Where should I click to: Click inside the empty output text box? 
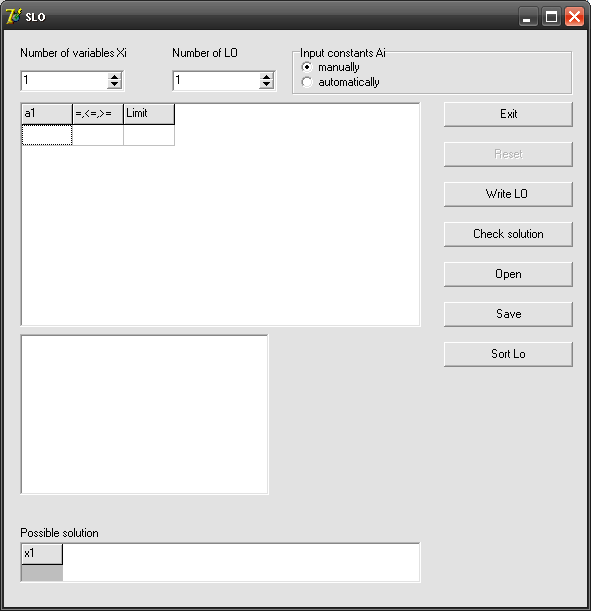144,414
